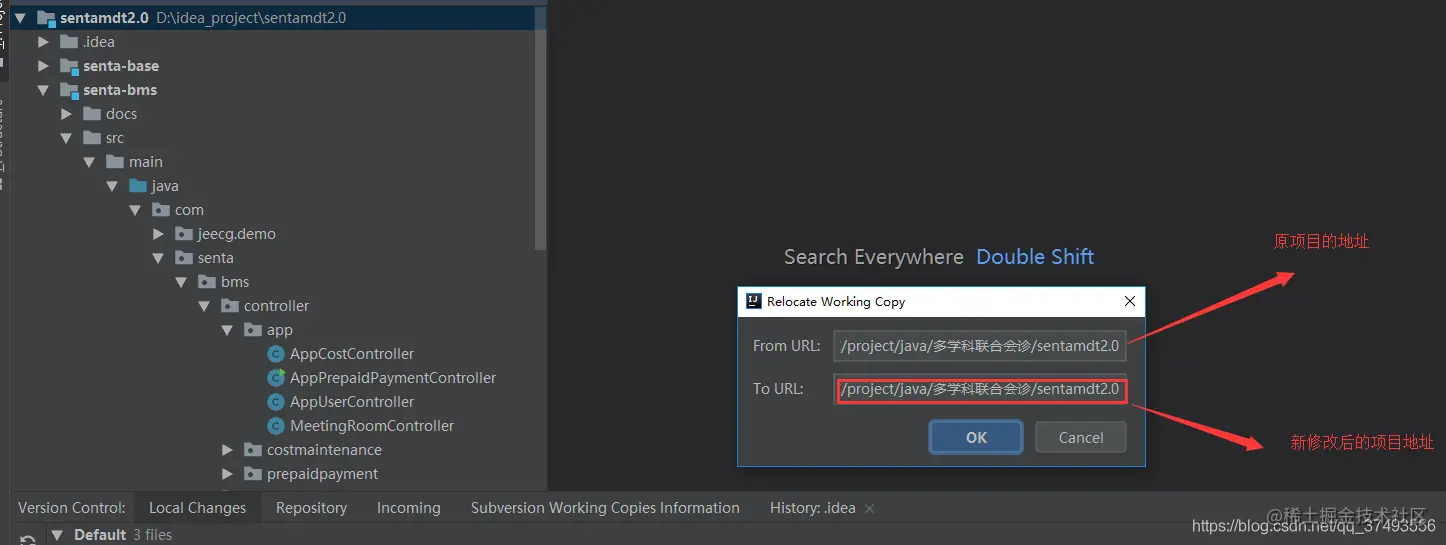
Task: Expand the .idea folder
Action: [43, 42]
